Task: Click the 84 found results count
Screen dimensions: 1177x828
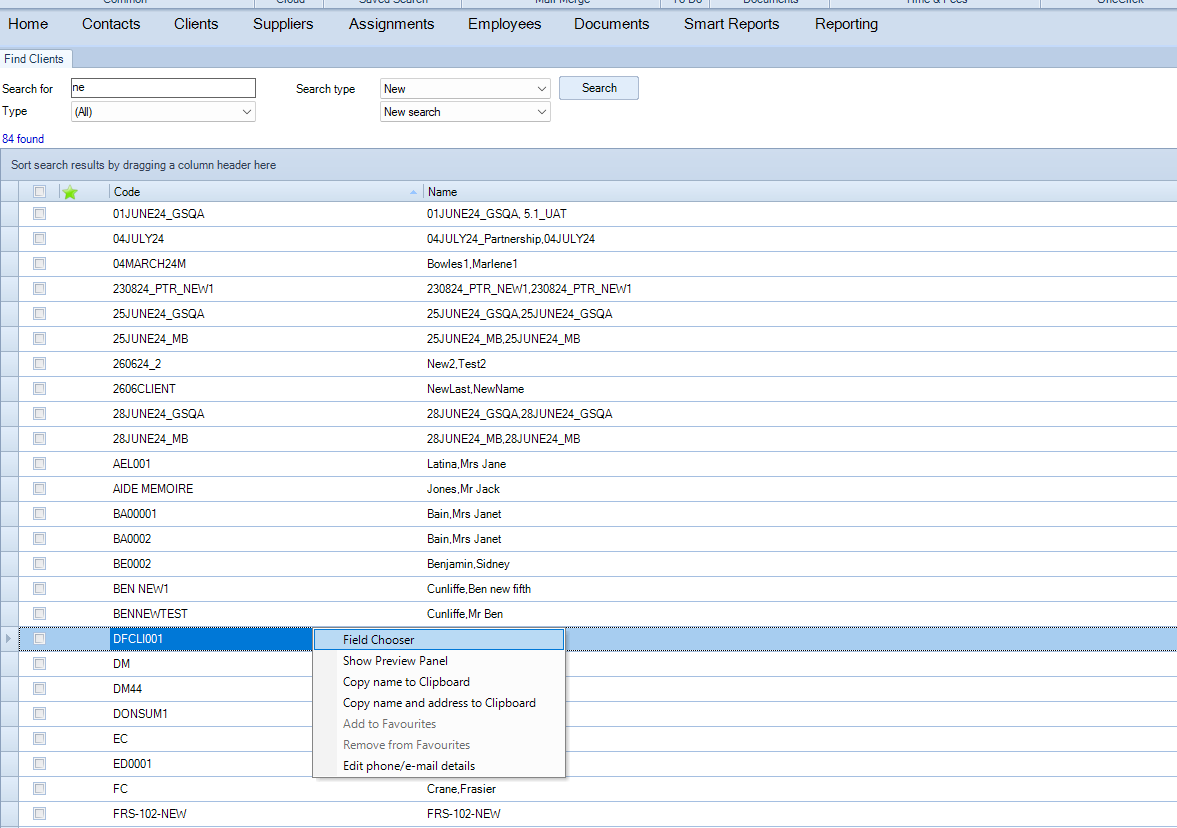Action: click(x=23, y=139)
